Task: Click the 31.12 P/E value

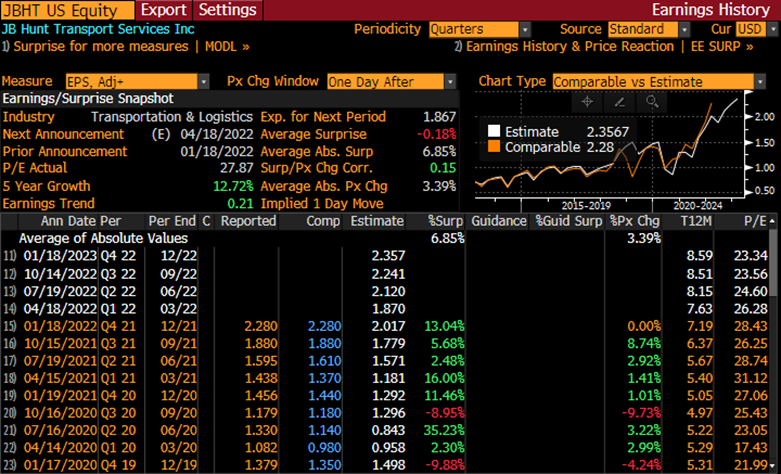Action: [x=751, y=378]
